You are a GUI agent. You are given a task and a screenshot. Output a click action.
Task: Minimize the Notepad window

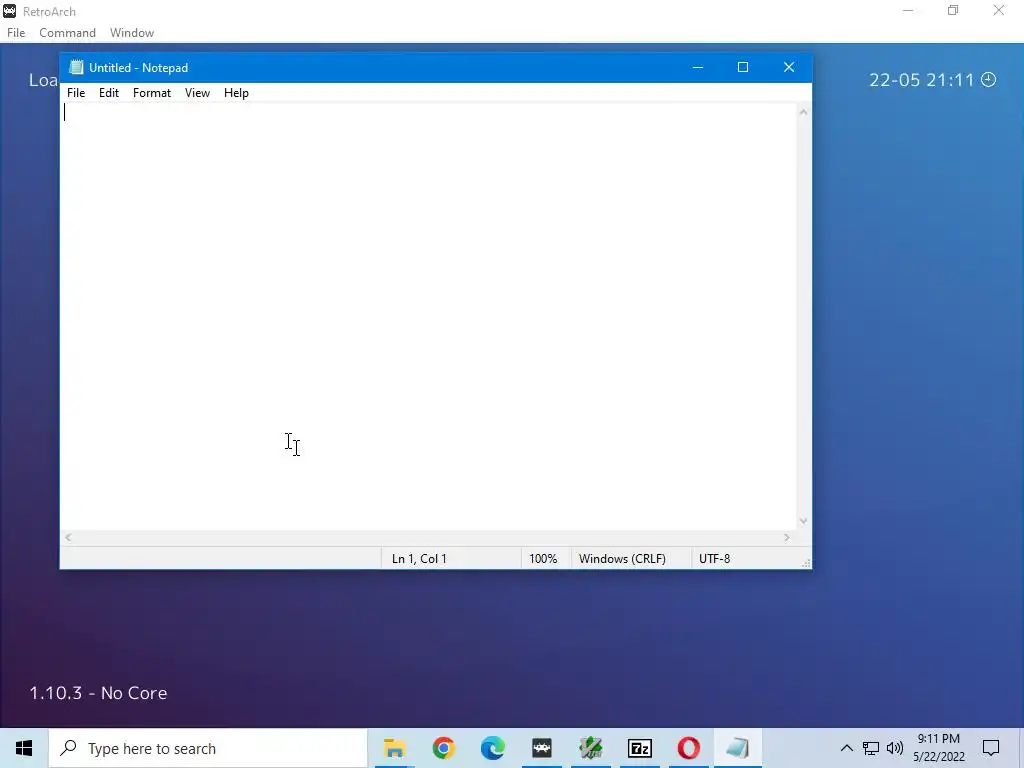coord(697,67)
